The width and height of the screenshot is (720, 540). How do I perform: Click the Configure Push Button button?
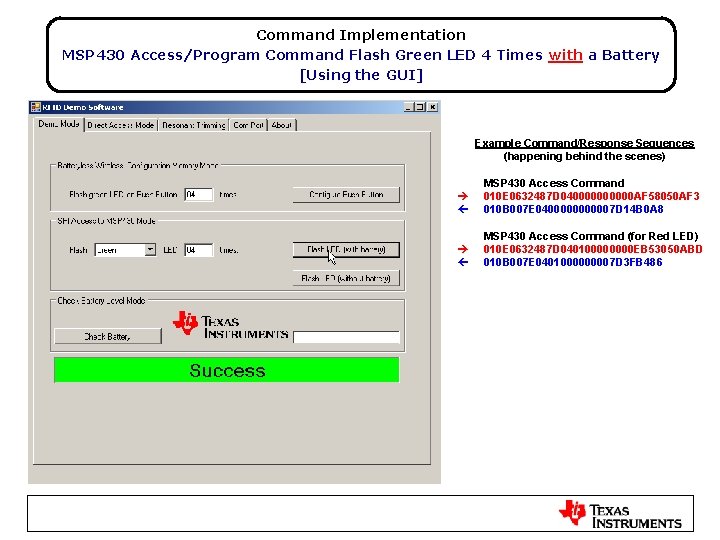tap(346, 194)
